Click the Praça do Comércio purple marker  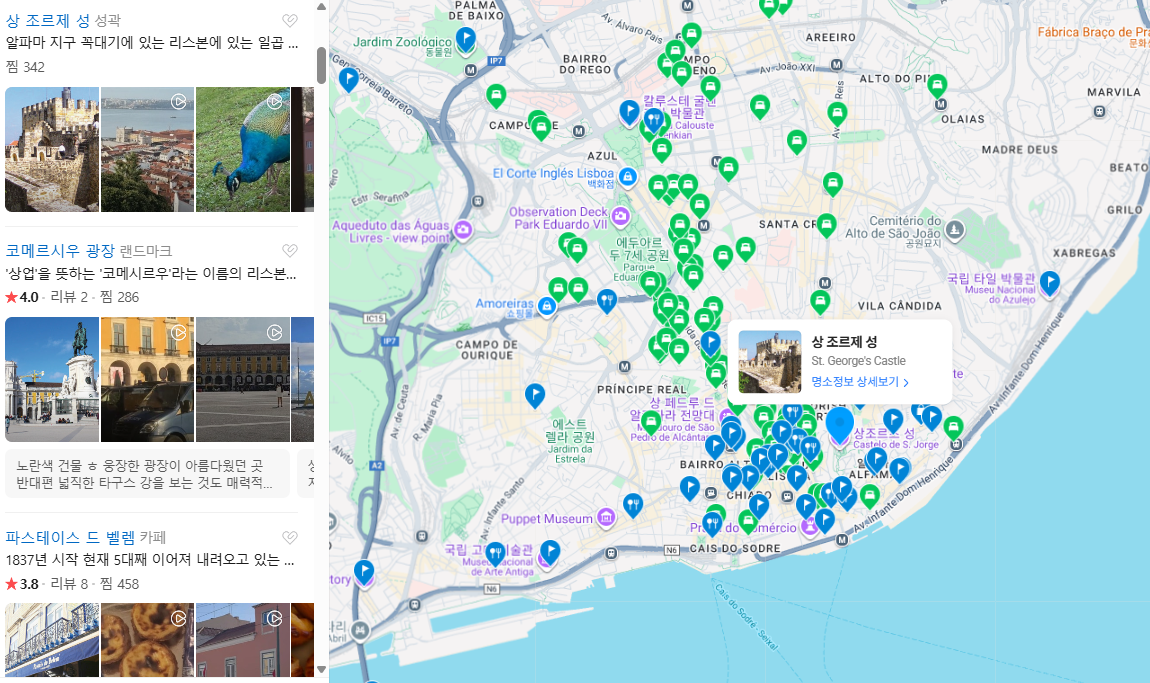[x=809, y=525]
